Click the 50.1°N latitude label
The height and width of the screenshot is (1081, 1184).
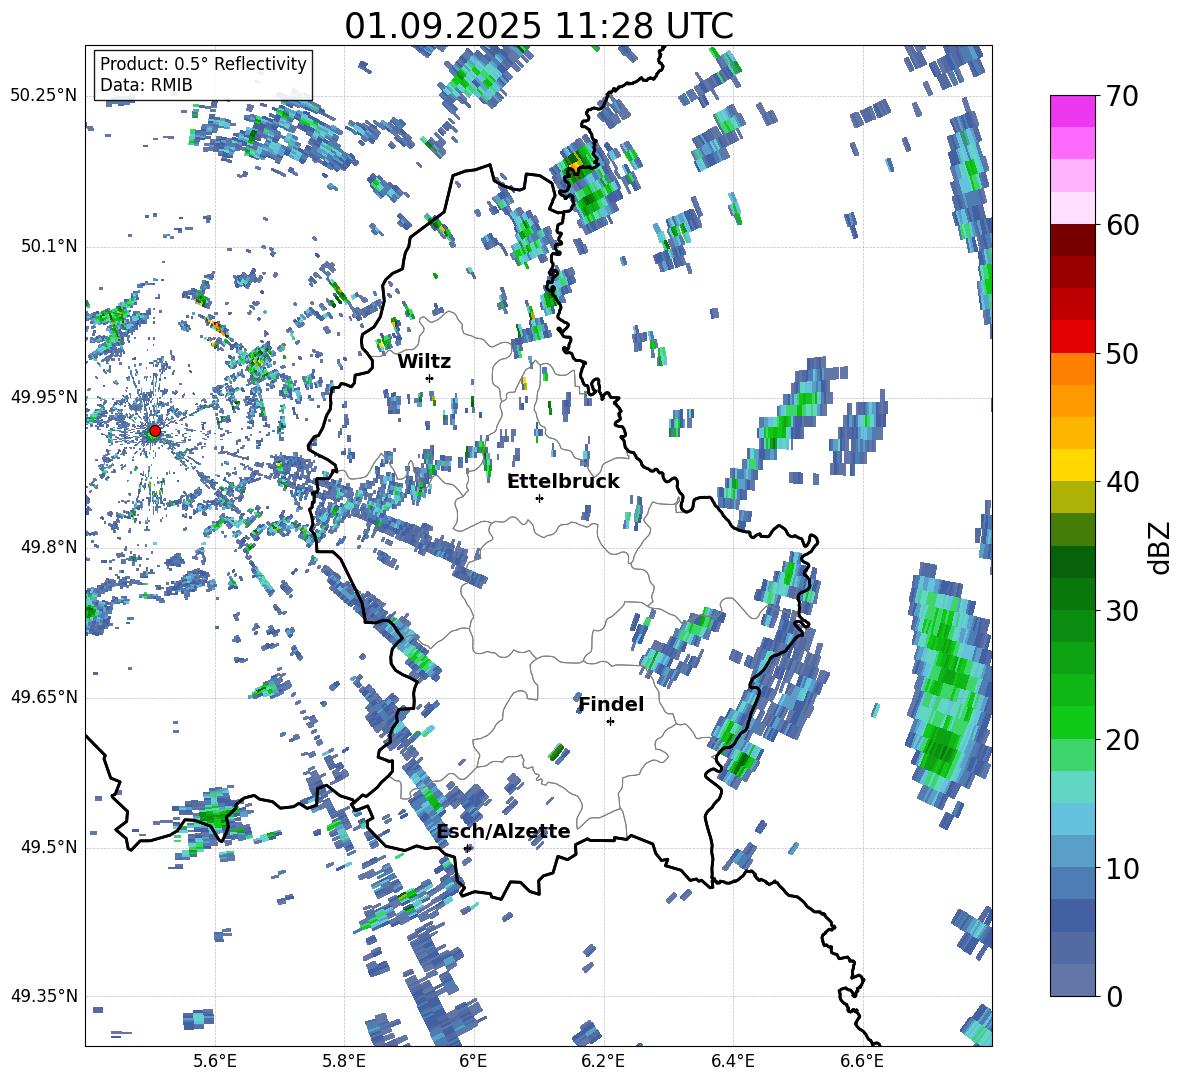coord(49,246)
